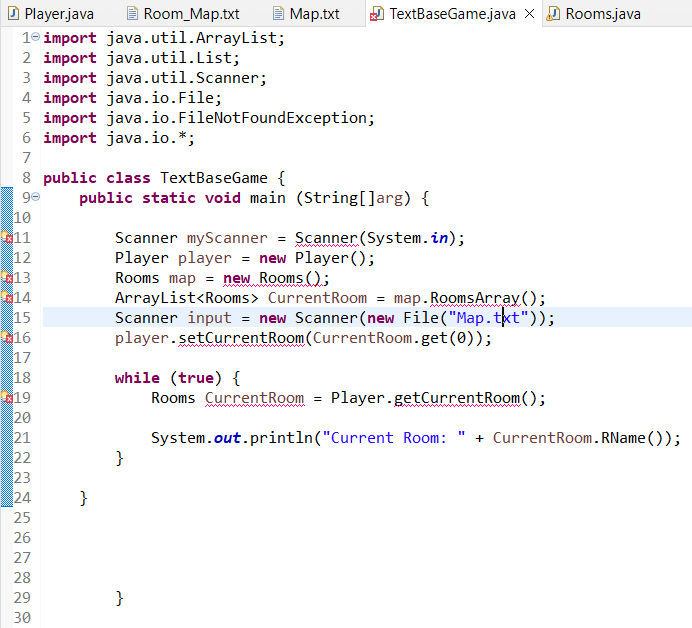The width and height of the screenshot is (692, 628).
Task: Click text file icon on Room_Map.txt tab
Action: (132, 14)
